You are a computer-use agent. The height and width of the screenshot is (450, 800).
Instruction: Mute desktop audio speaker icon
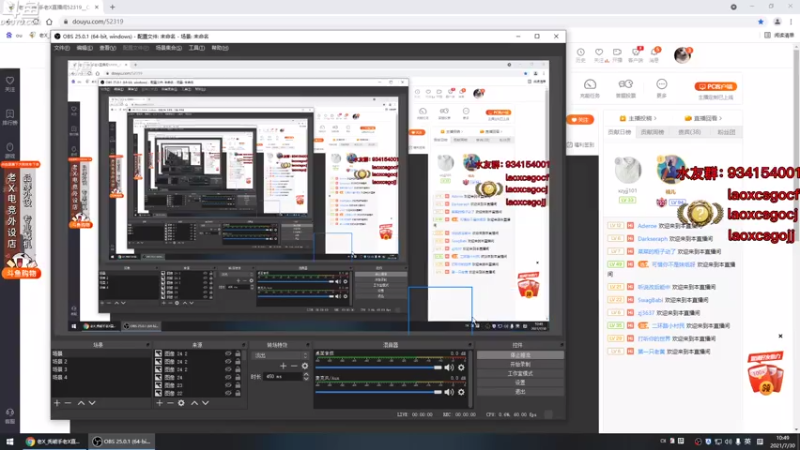point(449,367)
